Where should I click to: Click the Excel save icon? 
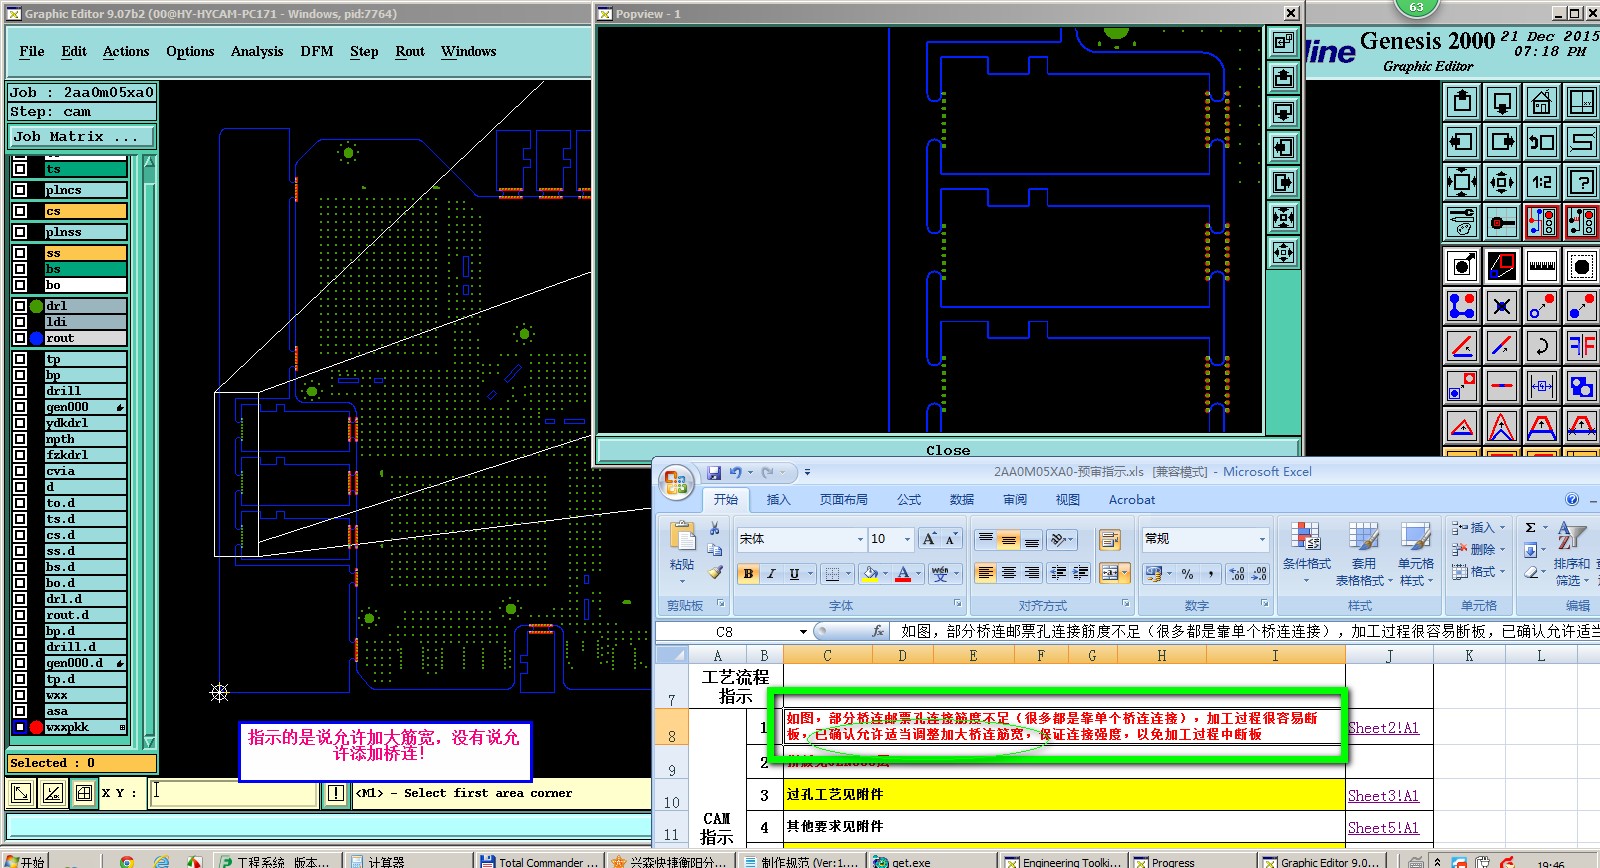[x=714, y=472]
